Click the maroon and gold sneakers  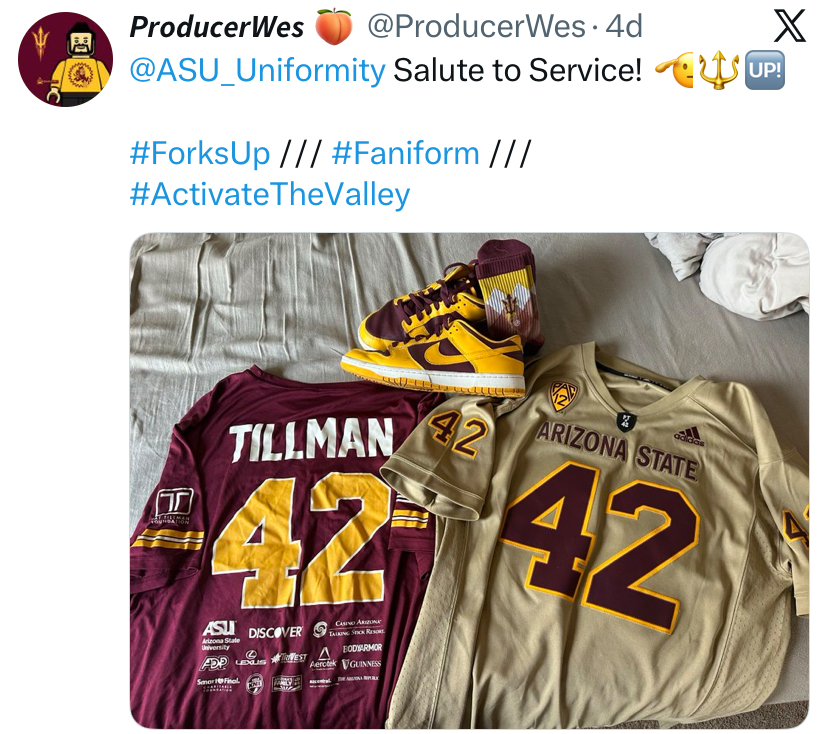point(440,335)
